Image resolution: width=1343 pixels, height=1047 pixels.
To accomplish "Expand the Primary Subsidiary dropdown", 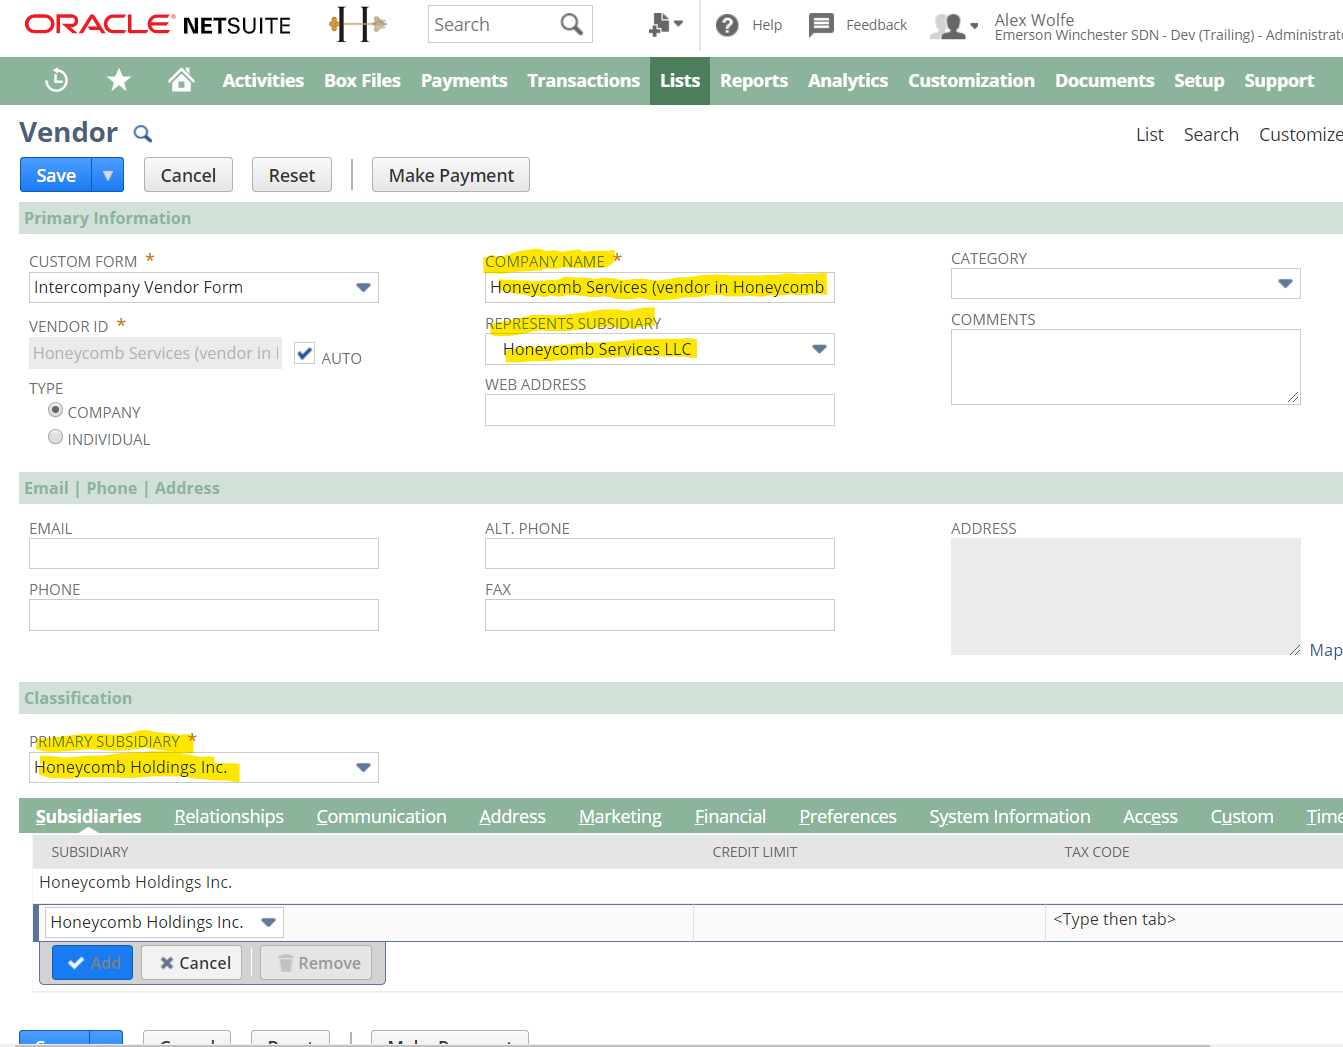I will [x=363, y=767].
